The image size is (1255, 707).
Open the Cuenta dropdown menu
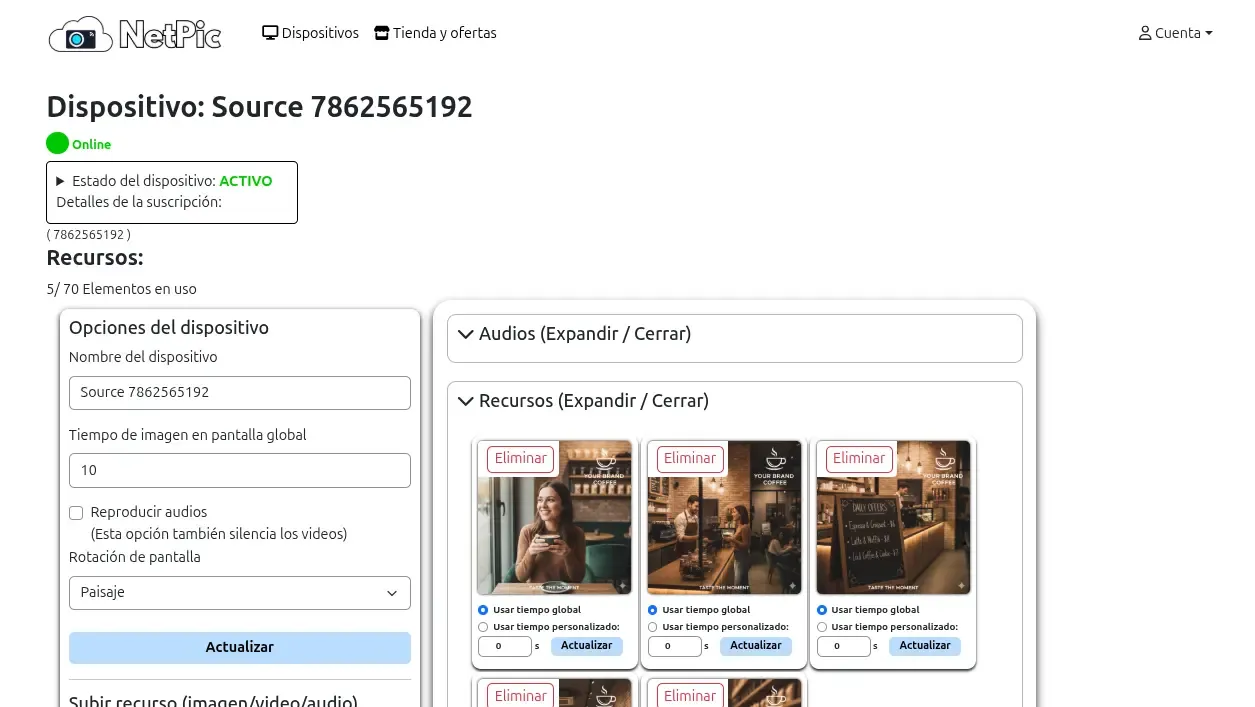click(1176, 33)
